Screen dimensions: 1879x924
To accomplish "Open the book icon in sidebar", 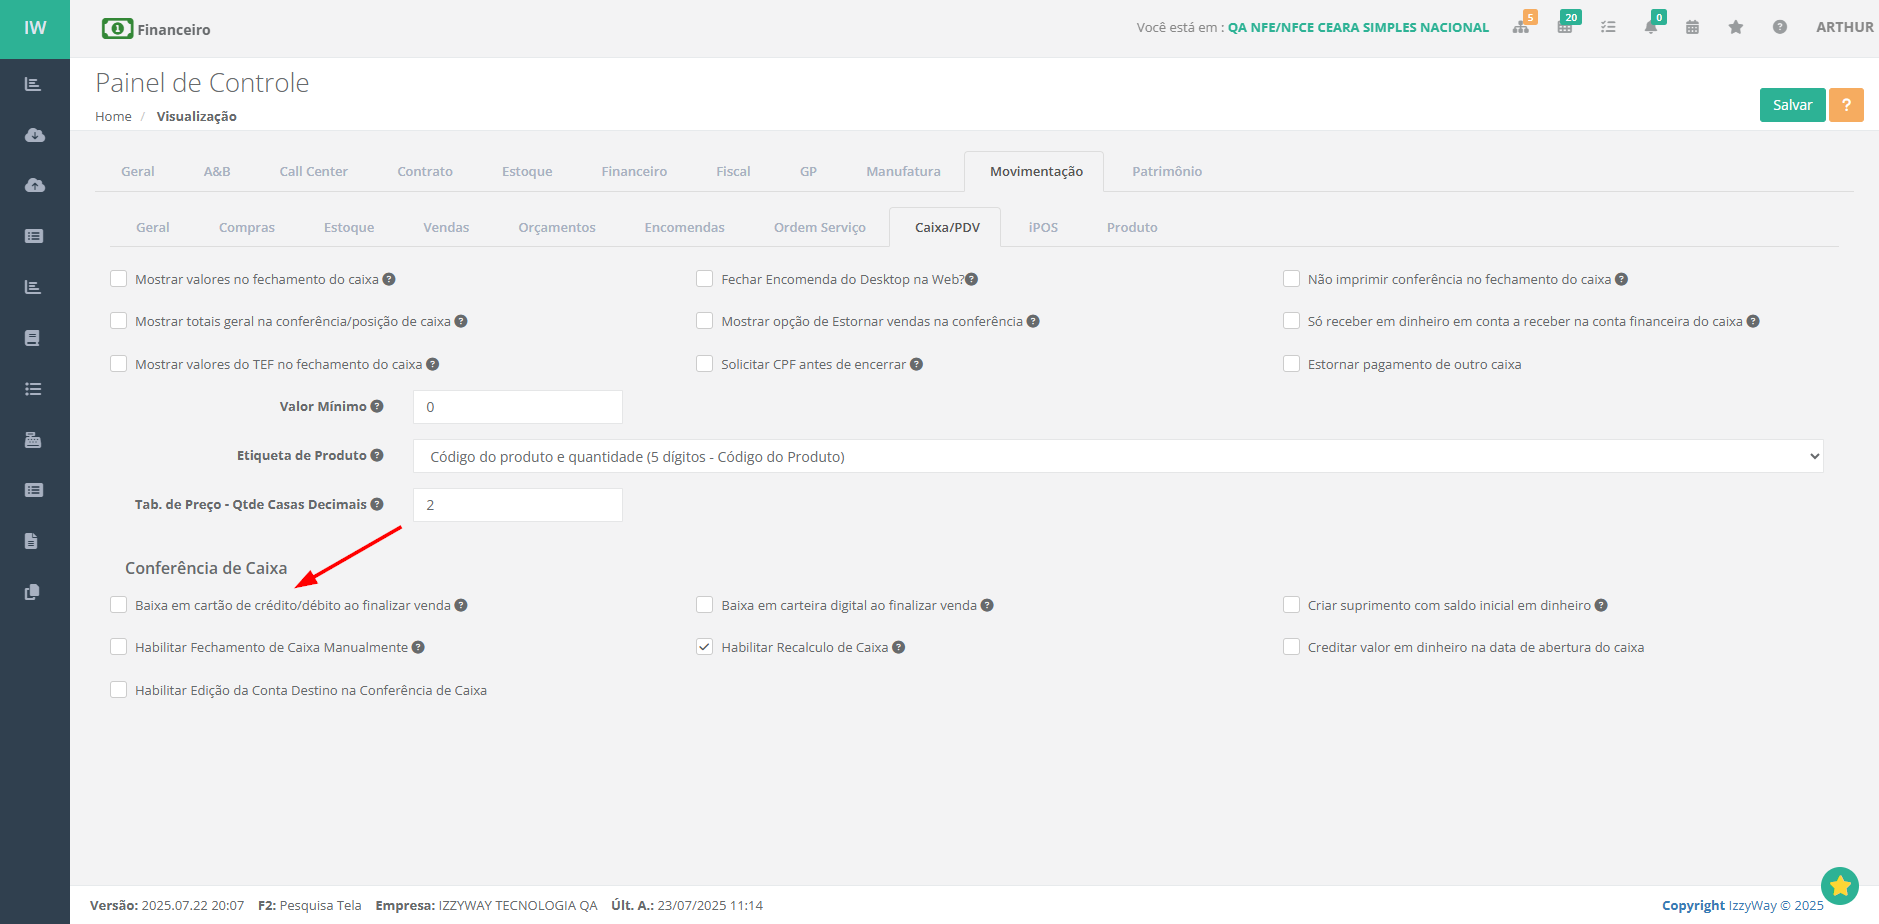I will point(33,338).
